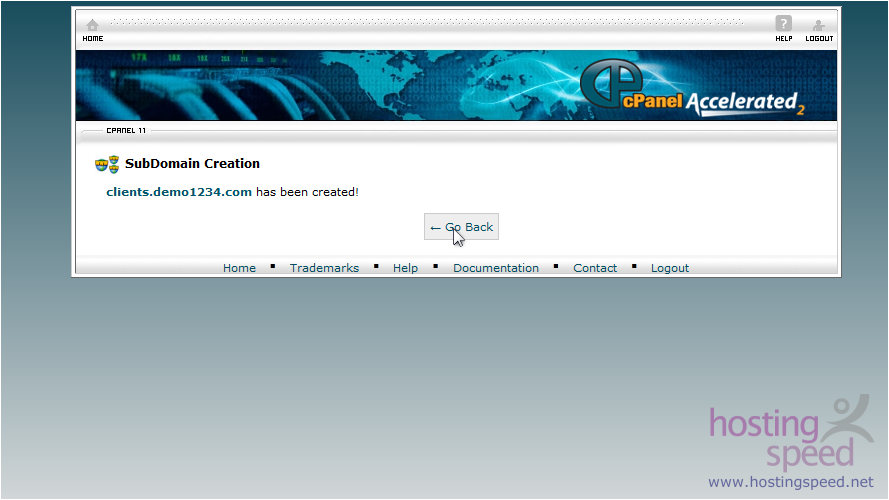The image size is (889, 500).
Task: Click the Home house icon in top bar
Action: pos(92,26)
